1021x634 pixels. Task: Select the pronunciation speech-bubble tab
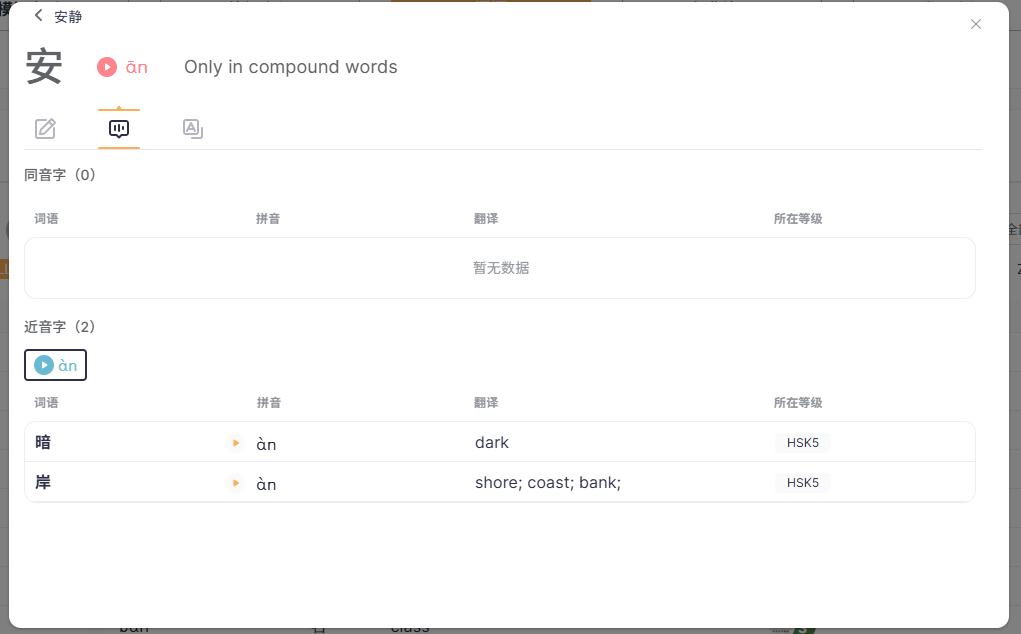click(119, 129)
